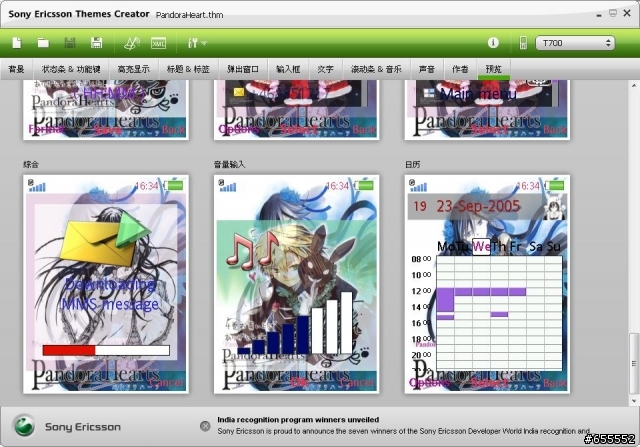640x447 pixels.
Task: Save the current theme
Action: point(70,43)
